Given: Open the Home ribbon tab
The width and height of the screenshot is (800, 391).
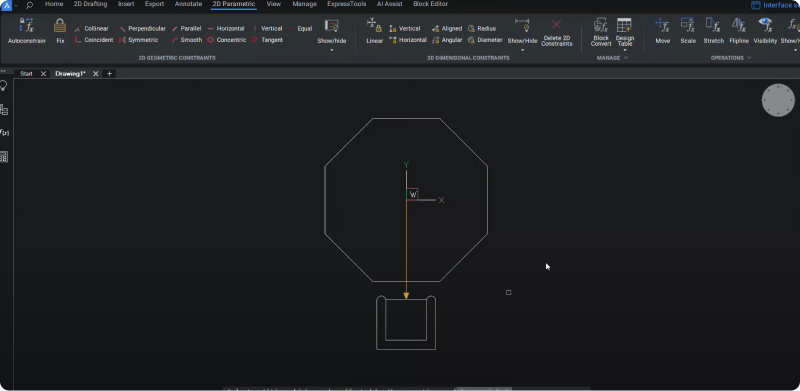Looking at the screenshot, I should 54,4.
